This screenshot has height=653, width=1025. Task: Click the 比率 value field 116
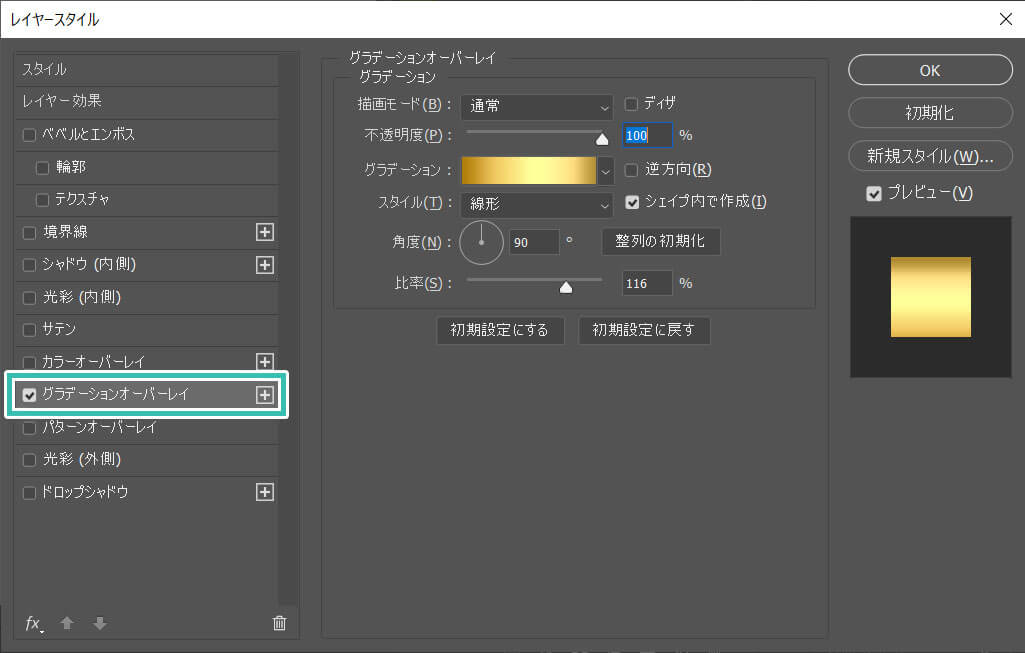[647, 284]
